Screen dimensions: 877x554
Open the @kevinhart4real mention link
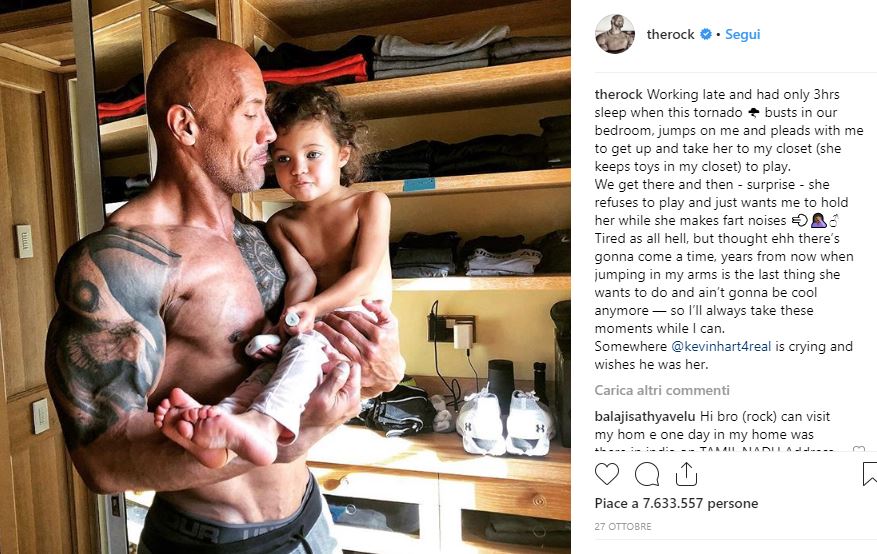click(x=721, y=346)
